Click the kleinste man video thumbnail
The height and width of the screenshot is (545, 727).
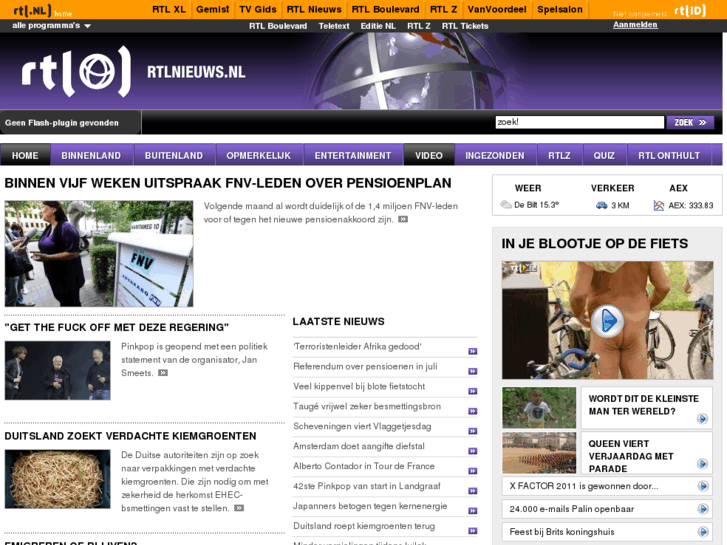[x=539, y=408]
